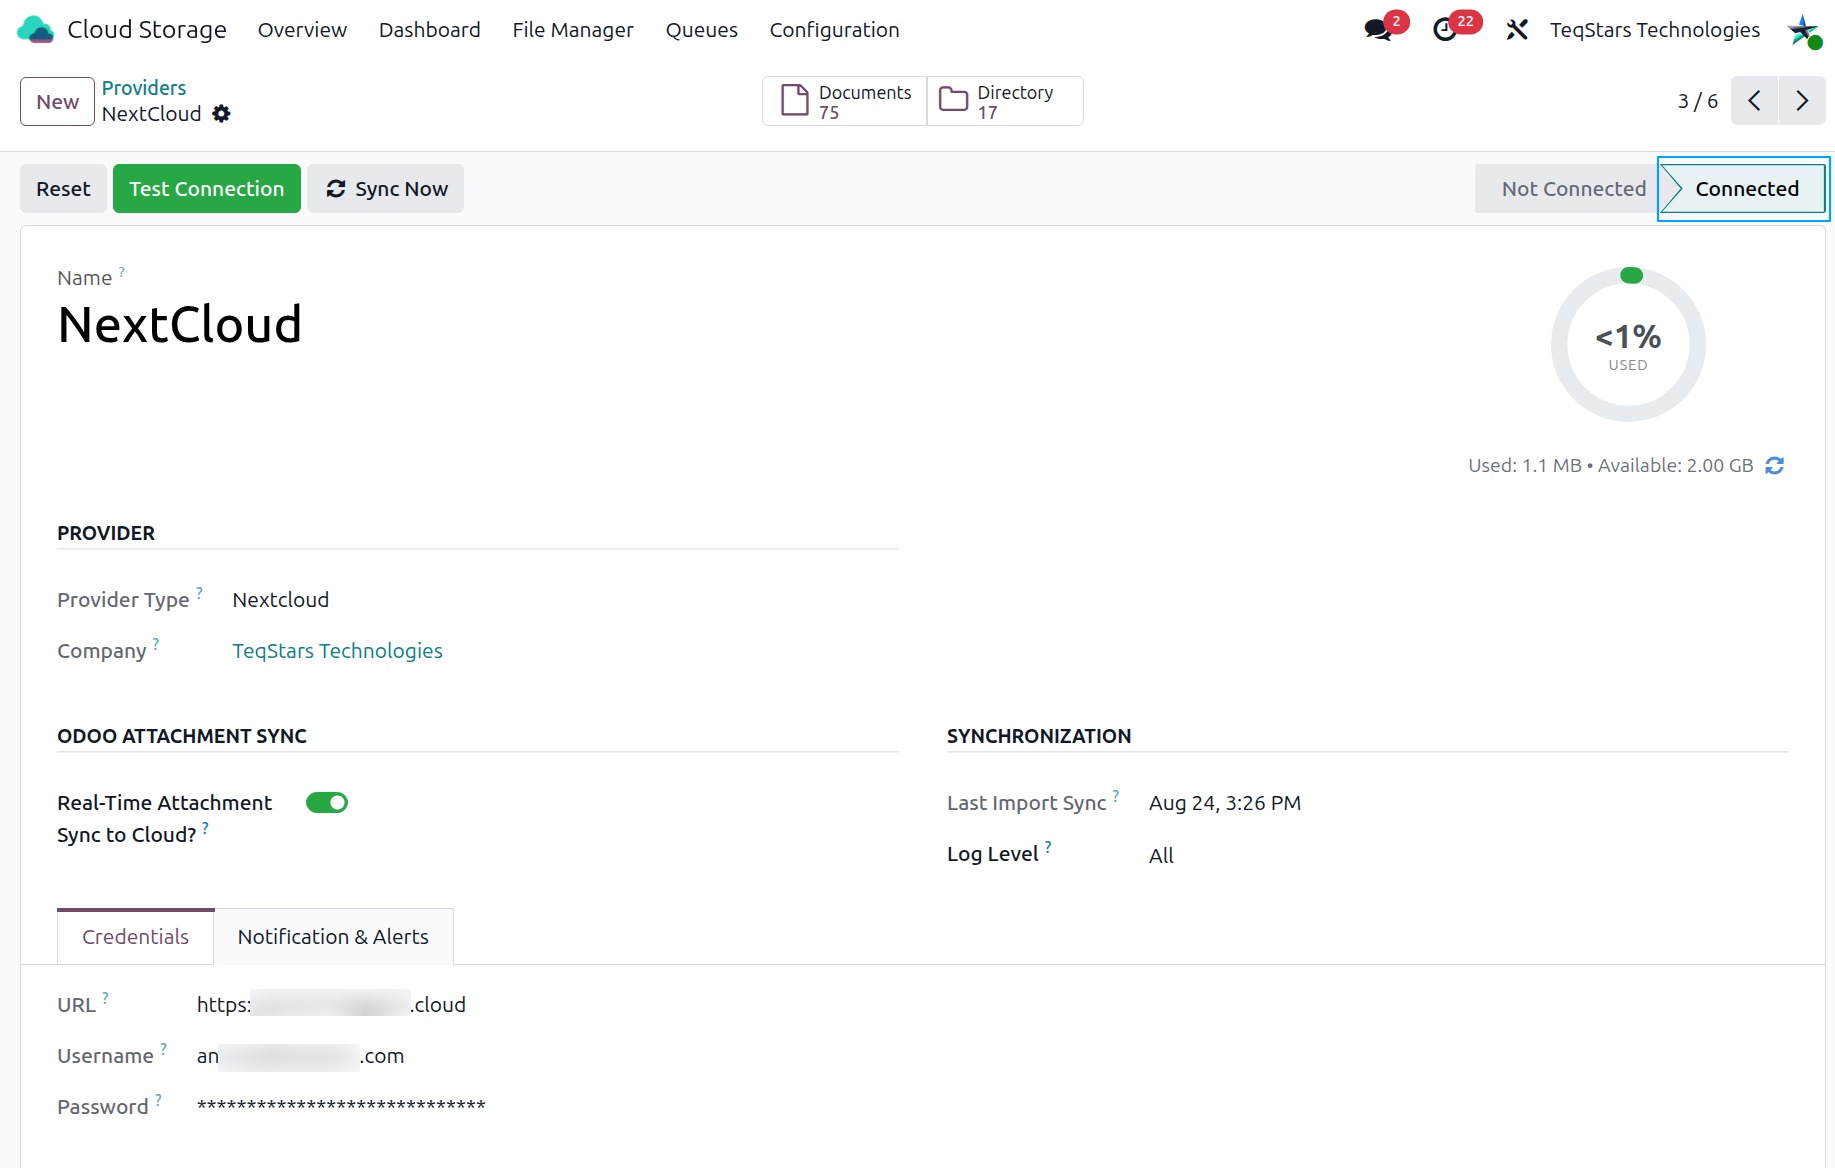The image size is (1835, 1168).
Task: Click help mark next to URL label
Action: (105, 998)
